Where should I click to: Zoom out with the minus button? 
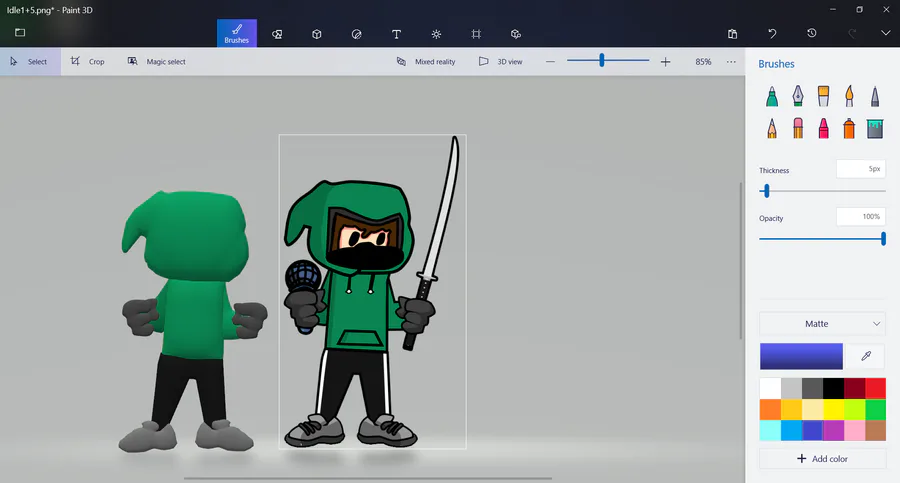click(550, 61)
